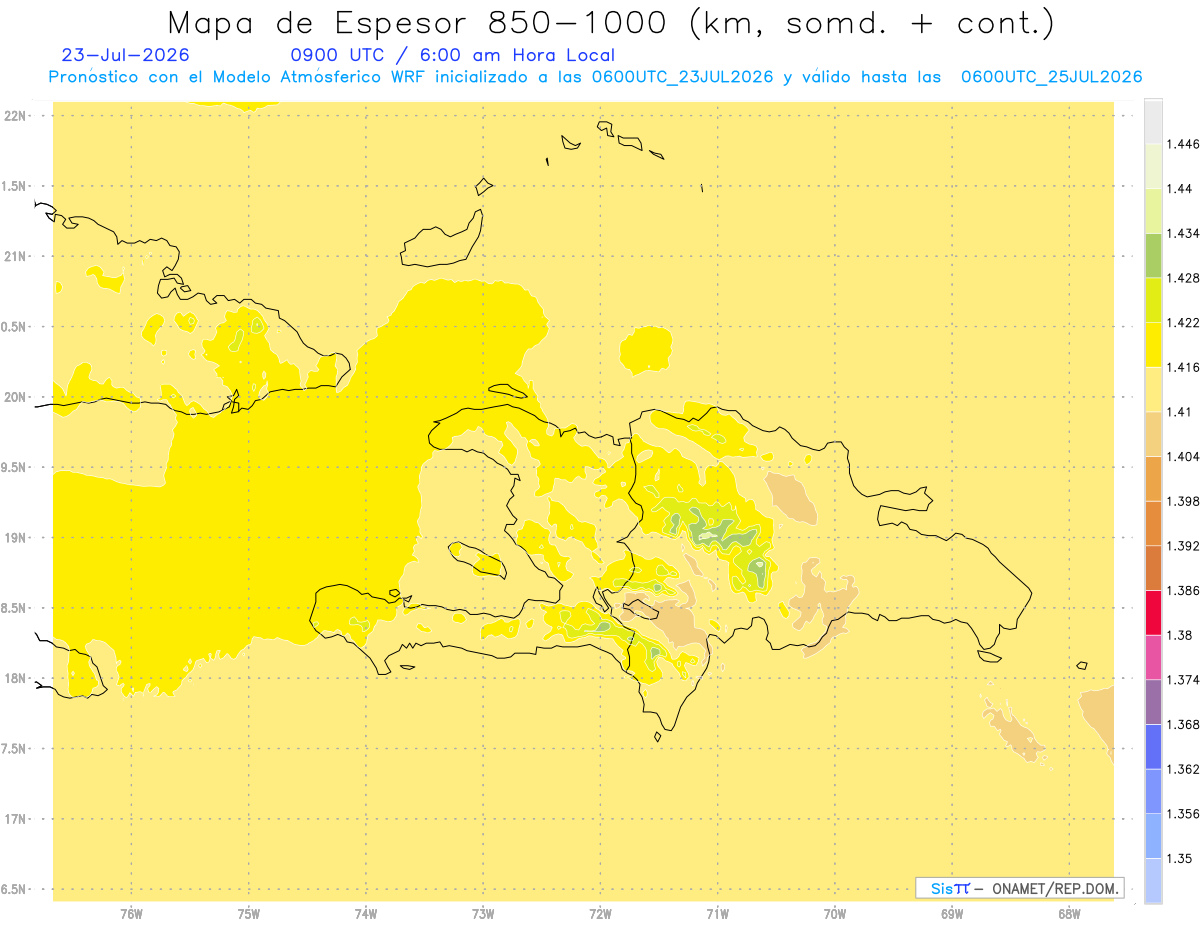
Task: Click the colorbar value '1.386'
Action: [x=1183, y=590]
